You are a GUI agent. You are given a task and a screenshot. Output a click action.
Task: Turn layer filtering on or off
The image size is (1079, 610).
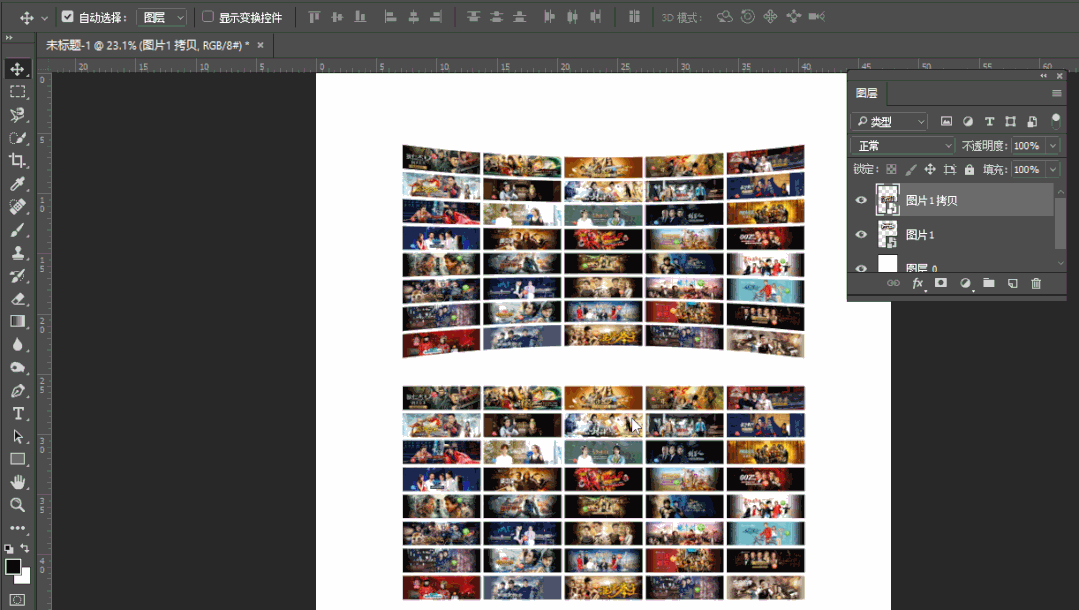point(1056,121)
